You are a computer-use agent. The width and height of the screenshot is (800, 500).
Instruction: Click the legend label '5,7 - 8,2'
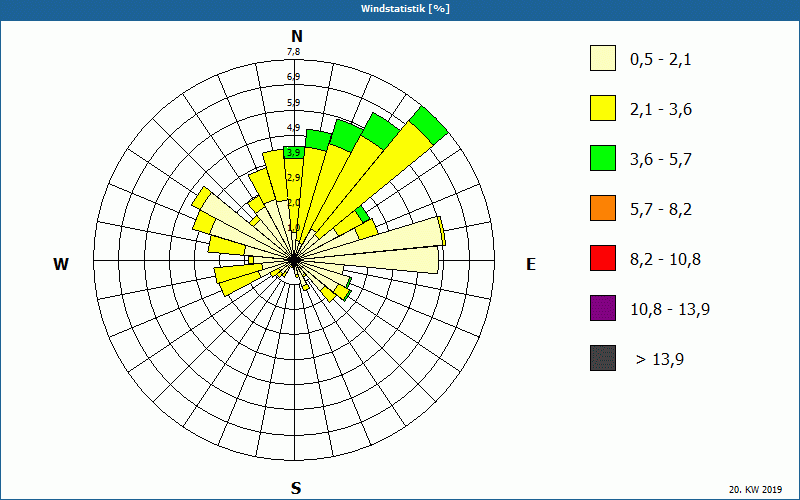[661, 210]
